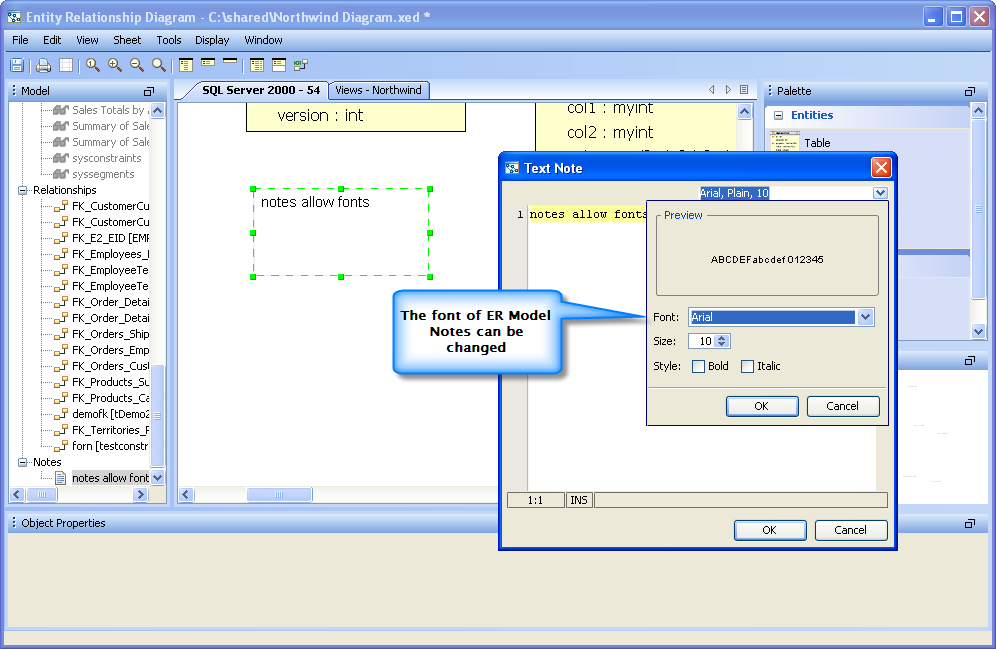The image size is (996, 649).
Task: Click the next tab arrow icon
Action: click(728, 90)
